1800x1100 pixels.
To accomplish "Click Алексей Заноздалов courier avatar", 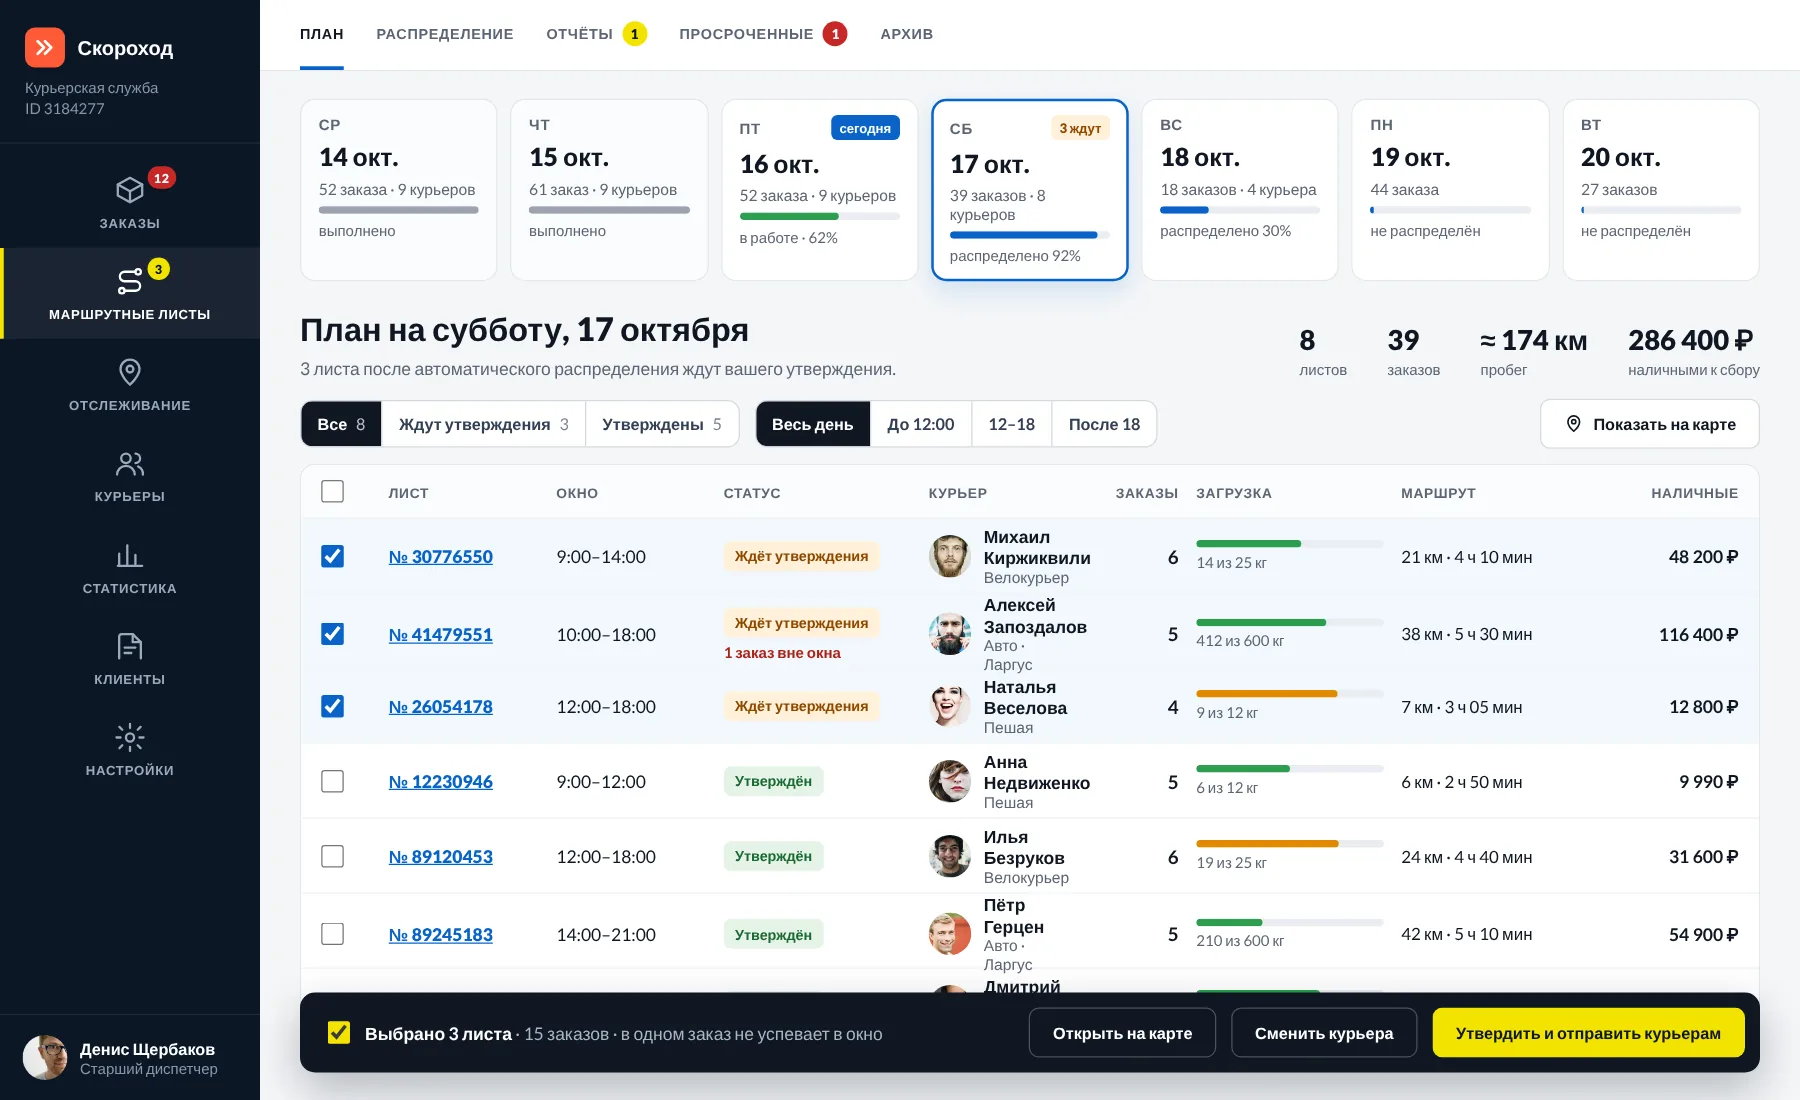I will [950, 634].
